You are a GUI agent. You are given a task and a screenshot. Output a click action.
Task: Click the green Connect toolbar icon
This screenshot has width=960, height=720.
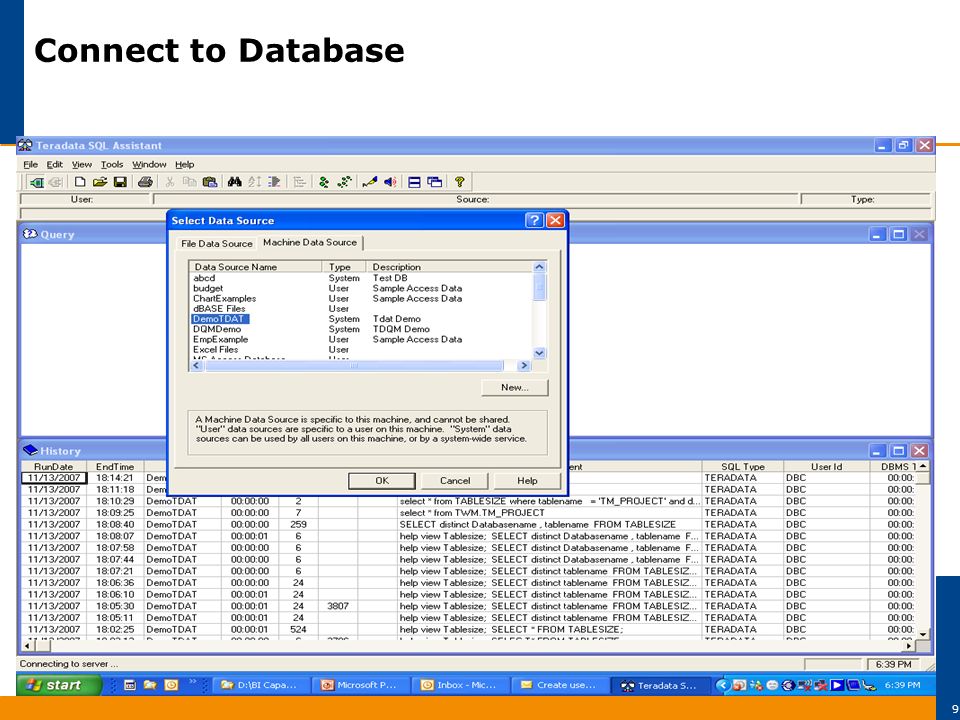(36, 182)
